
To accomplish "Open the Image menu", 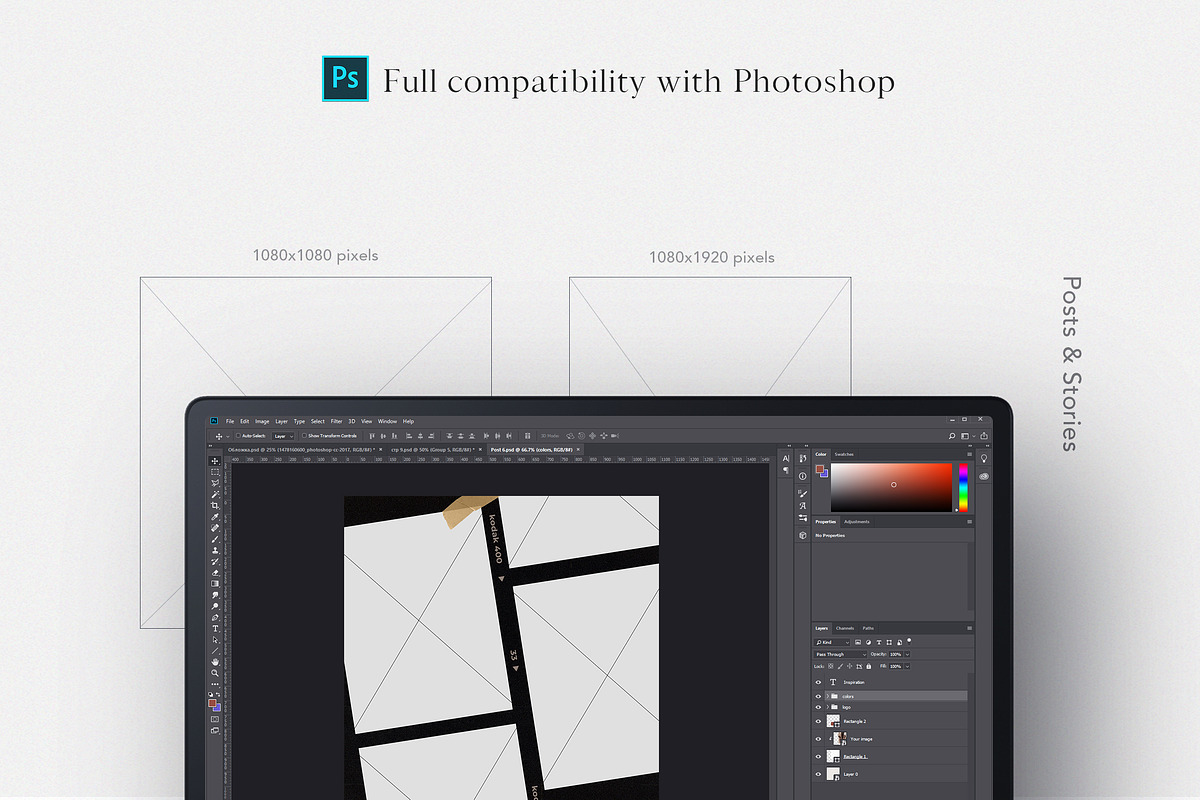I will click(262, 421).
